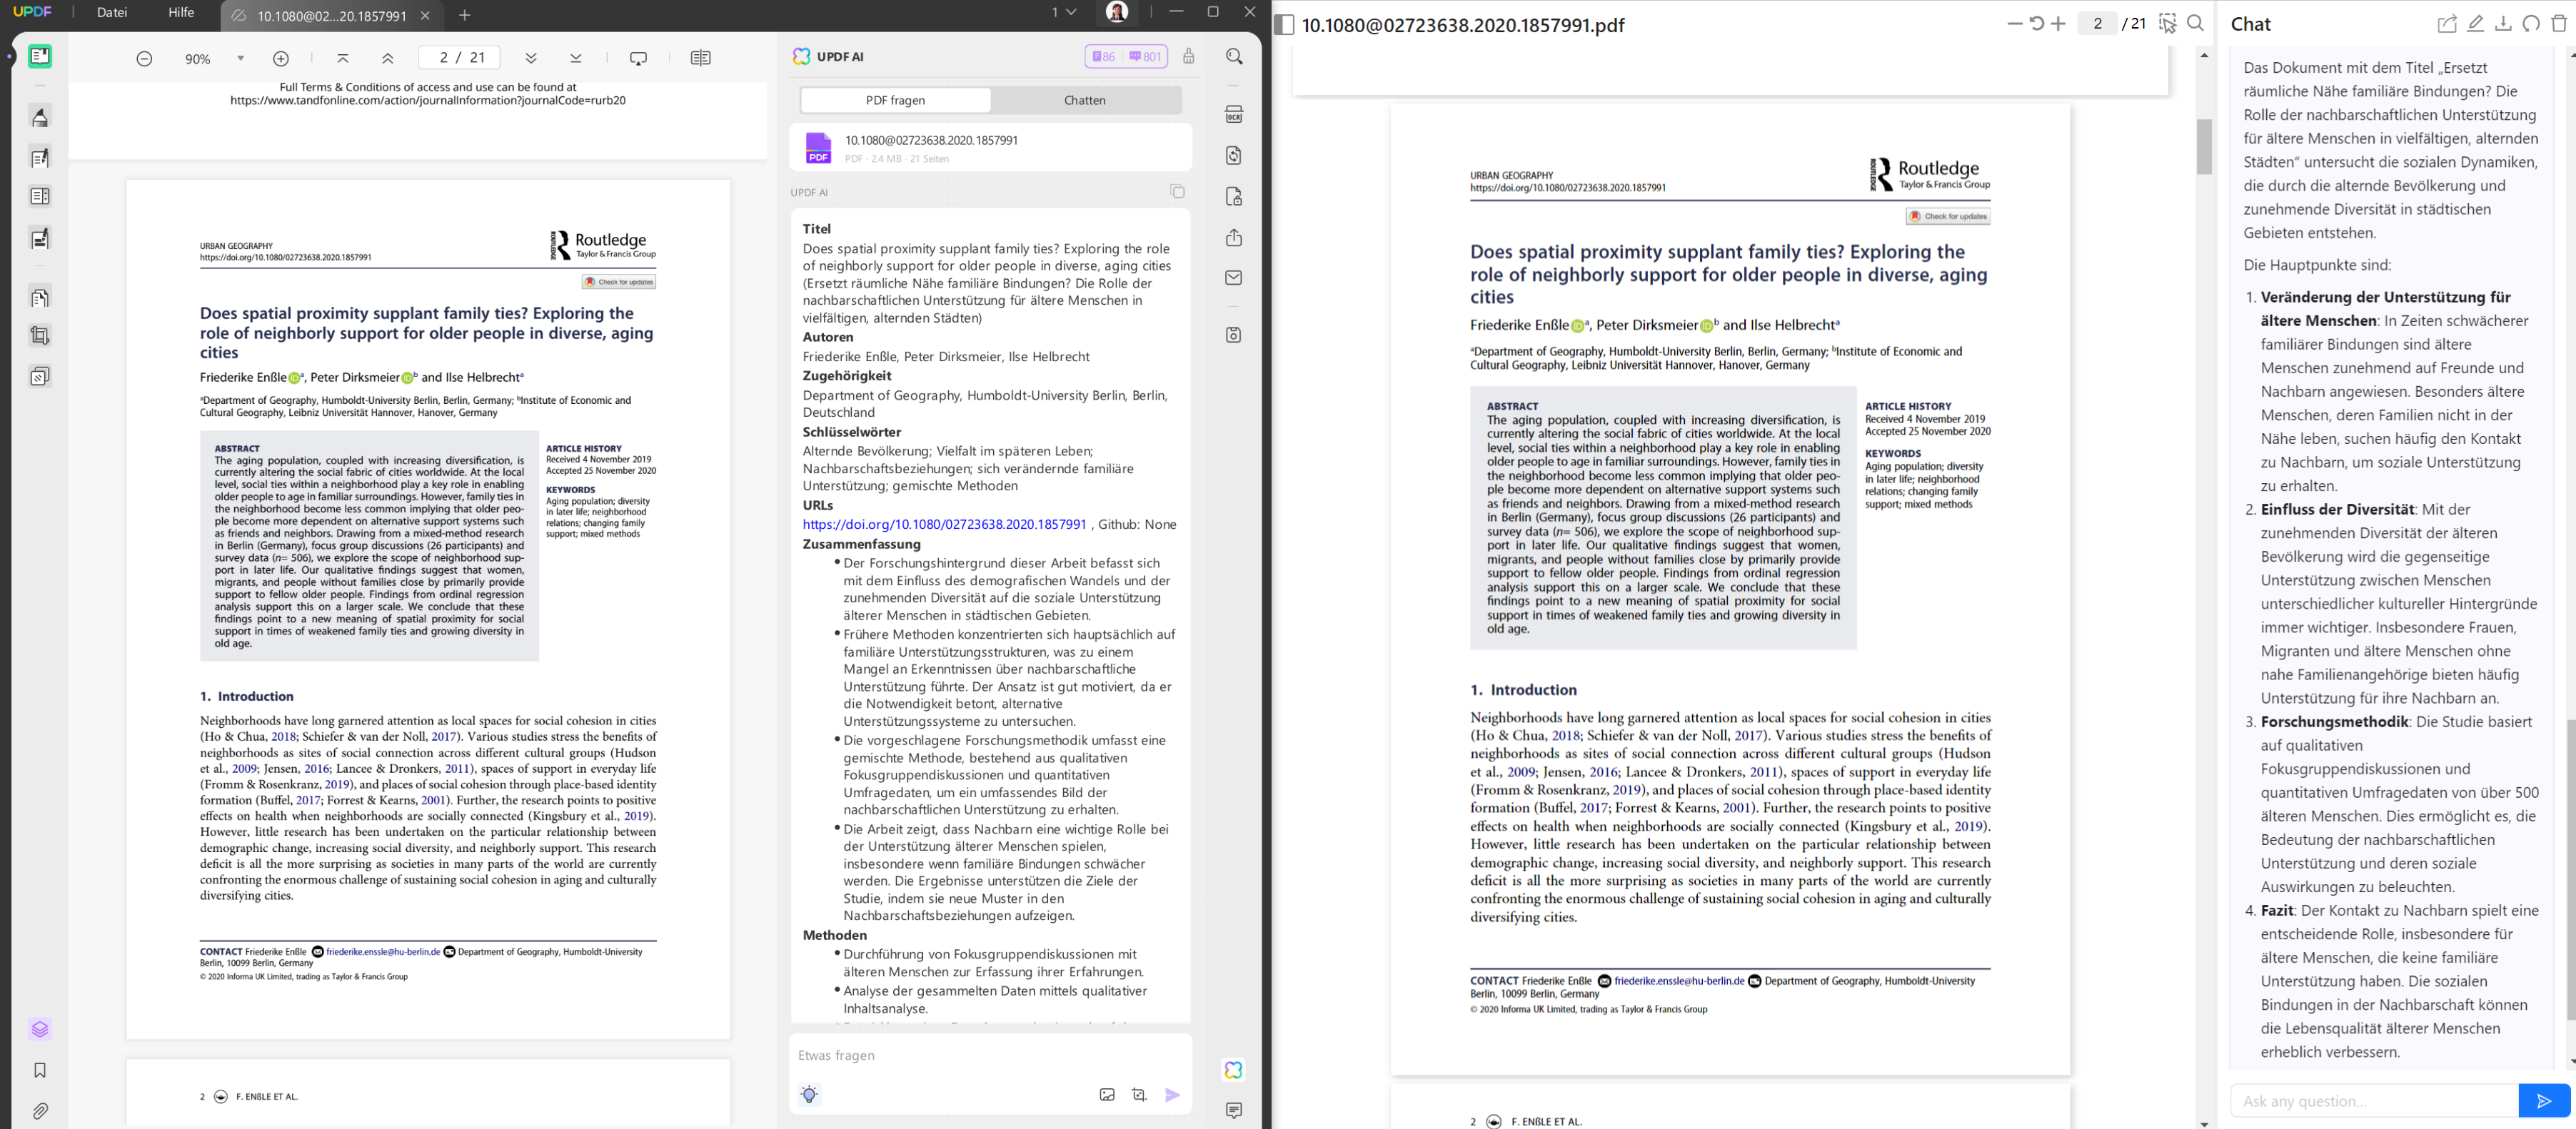This screenshot has height=1129, width=2576.
Task: Switch to the Chatten tab
Action: 1084,100
